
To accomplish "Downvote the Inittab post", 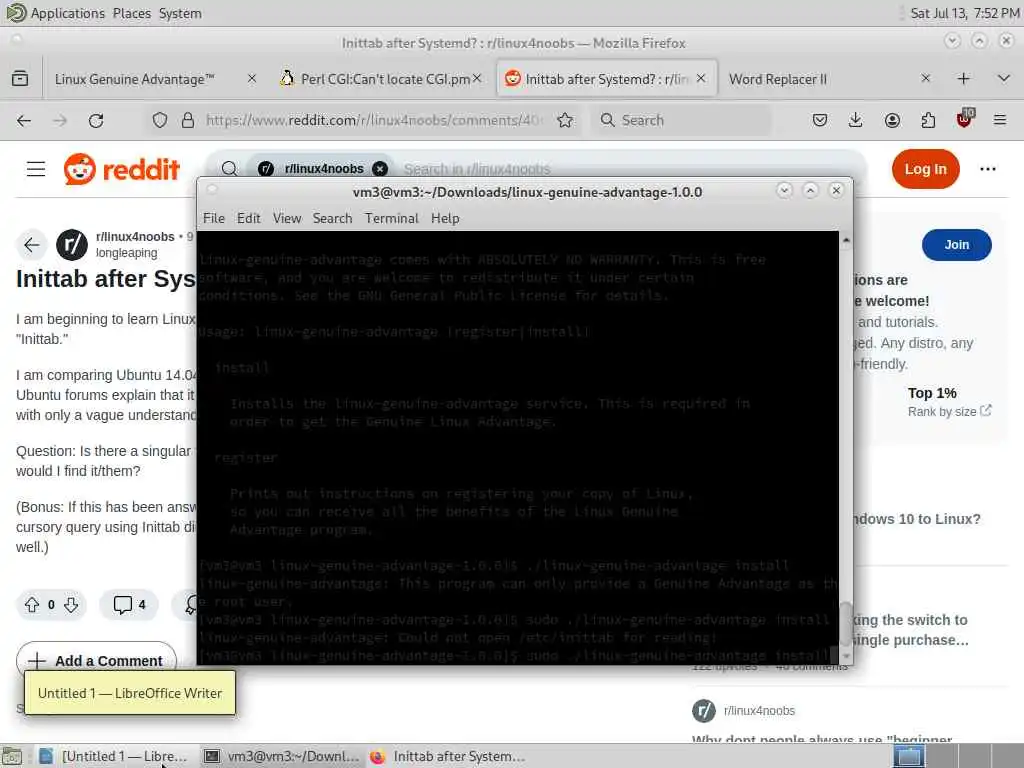I will pos(71,605).
